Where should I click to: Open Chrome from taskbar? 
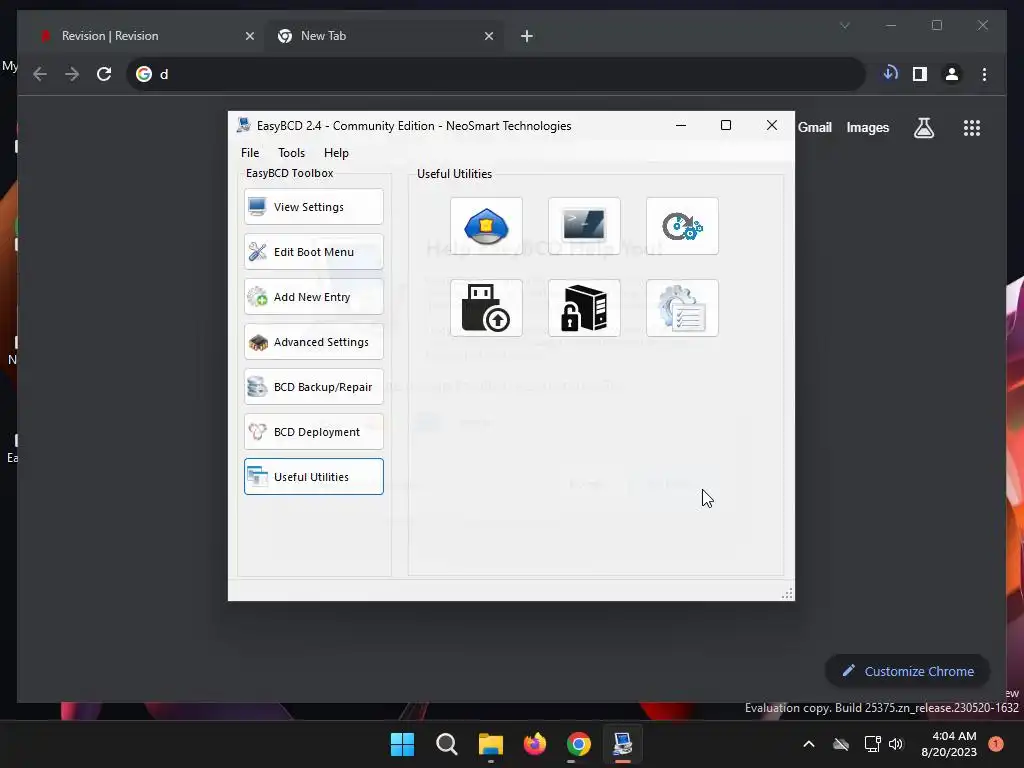pyautogui.click(x=579, y=744)
